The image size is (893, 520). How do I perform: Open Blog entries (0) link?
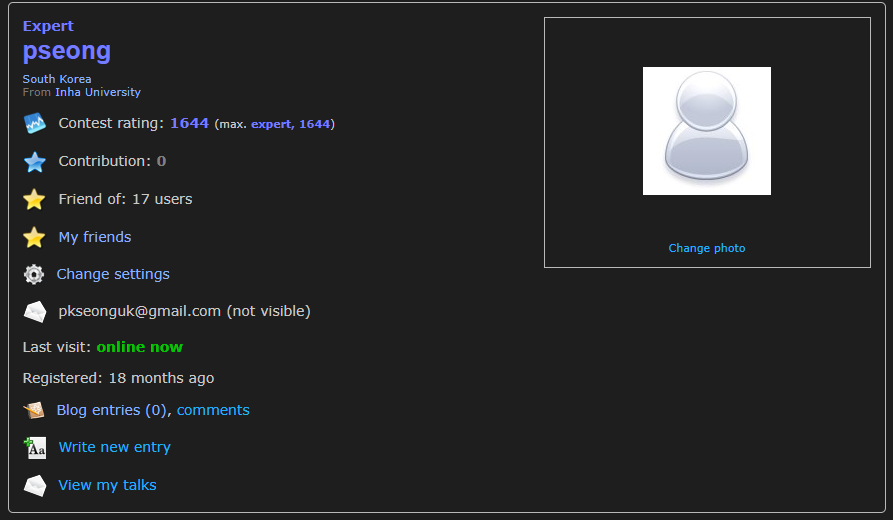coord(112,410)
